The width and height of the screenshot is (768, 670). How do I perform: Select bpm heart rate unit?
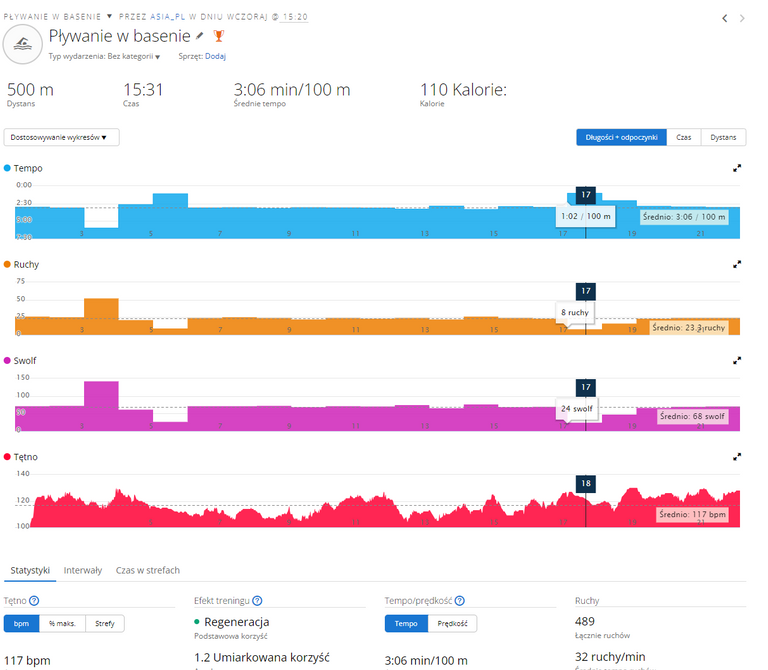(x=21, y=623)
